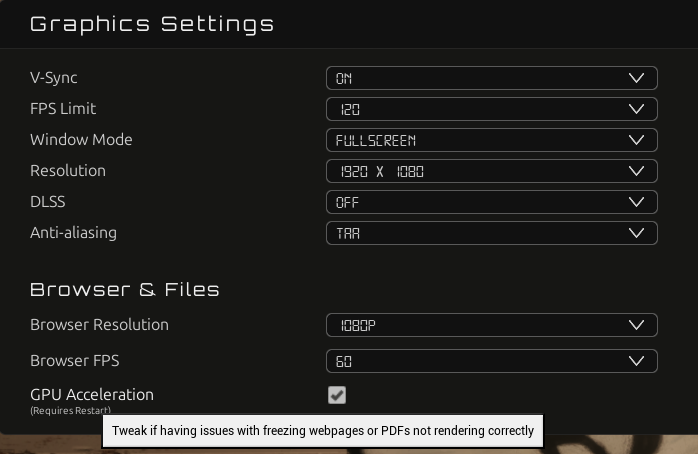Screen dimensions: 698x454
Task: Click the Browser & Files section heading
Action: [125, 290]
